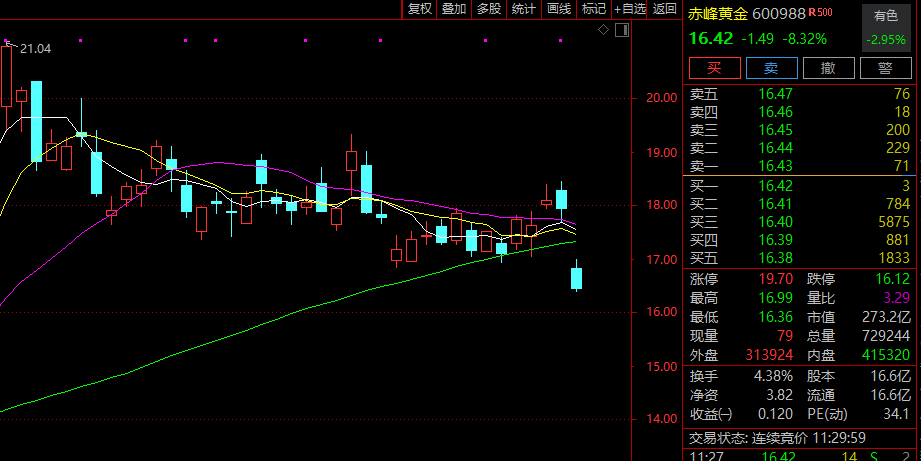This screenshot has width=921, height=461.
Task: Click the 收益(一) value 0.120
Action: [775, 415]
